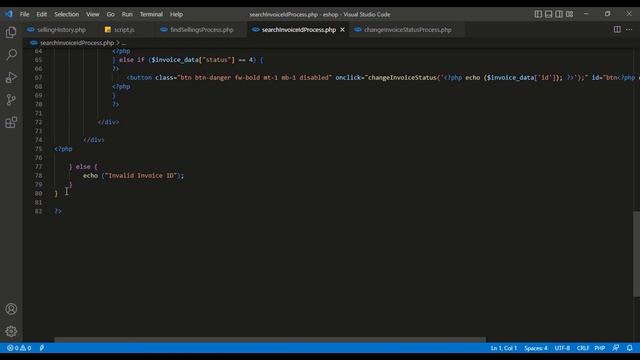640x360 pixels.
Task: Open the File menu
Action: click(24, 14)
